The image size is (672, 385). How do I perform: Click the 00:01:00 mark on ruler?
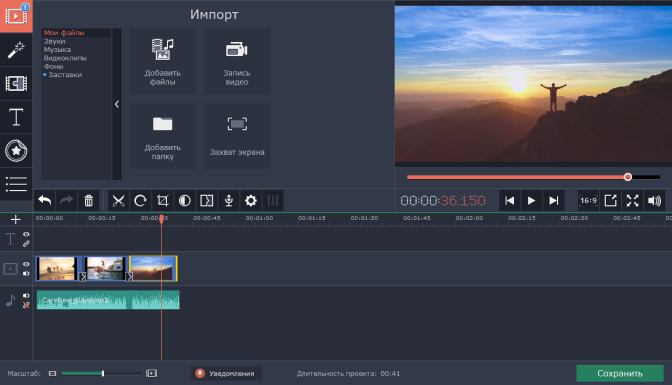(x=259, y=218)
